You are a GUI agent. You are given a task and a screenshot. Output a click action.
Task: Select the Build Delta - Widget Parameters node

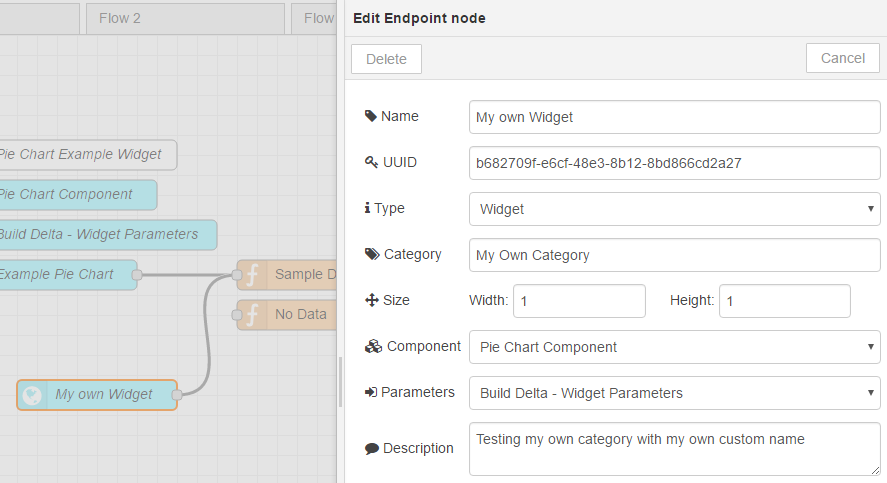[107, 235]
